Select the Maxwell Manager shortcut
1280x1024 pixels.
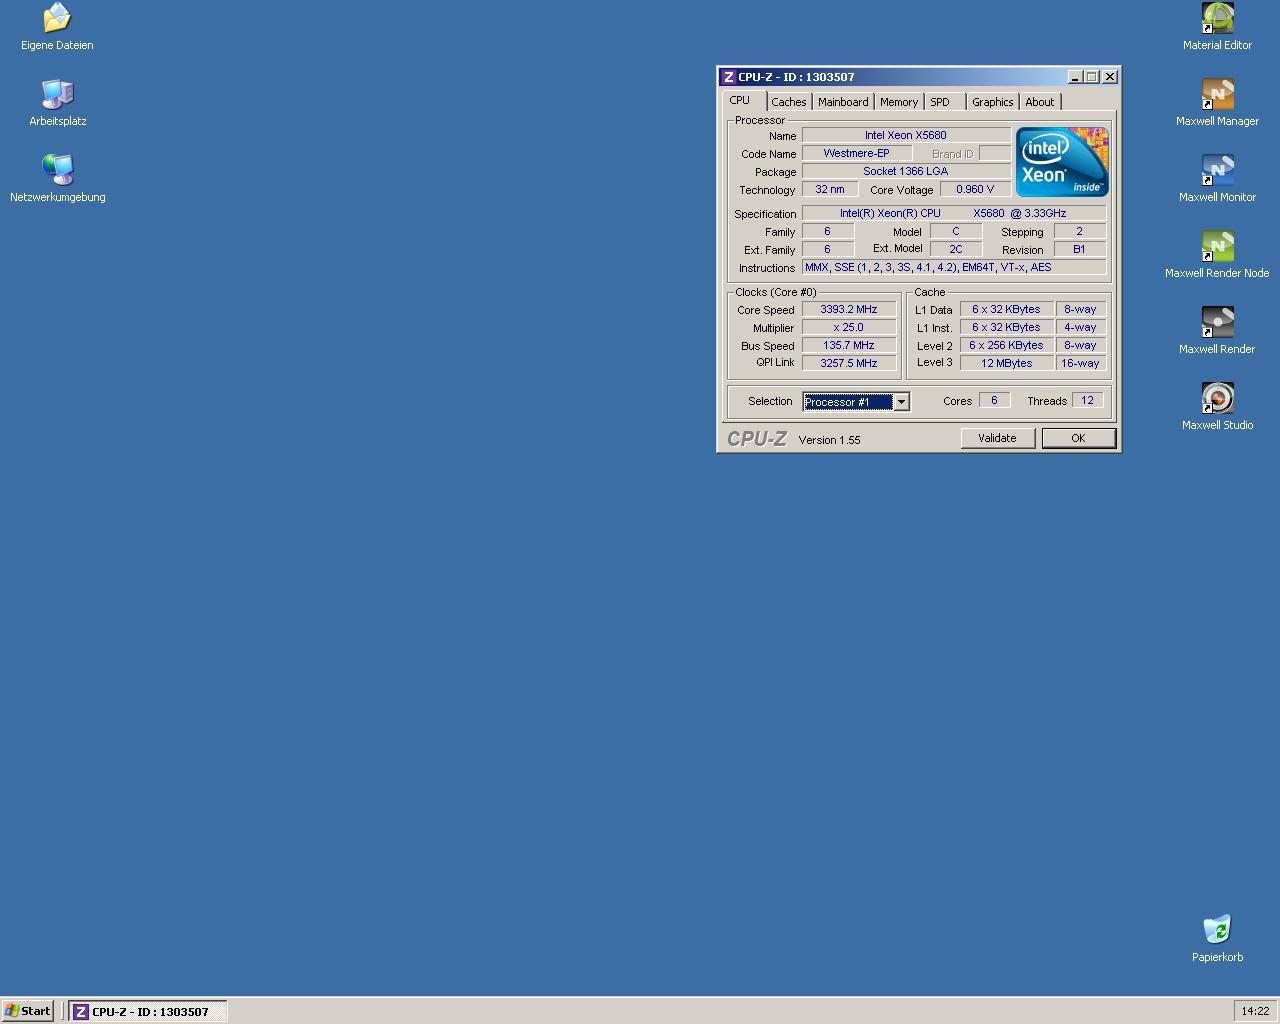(x=1217, y=103)
